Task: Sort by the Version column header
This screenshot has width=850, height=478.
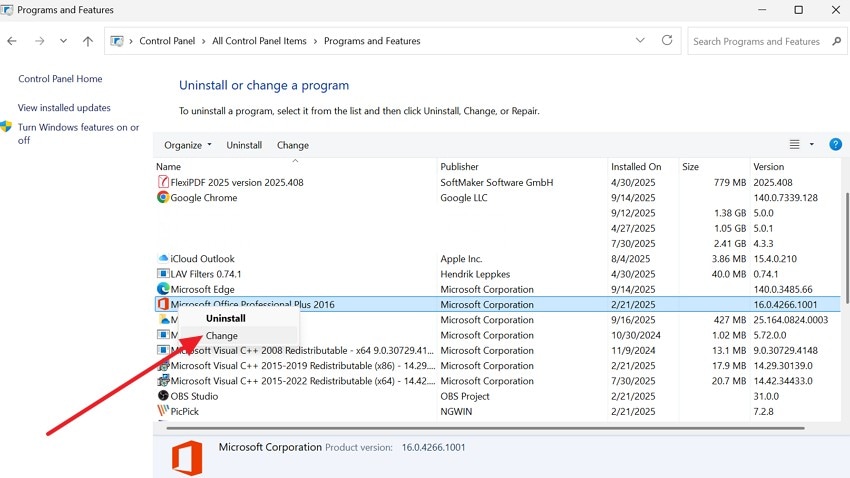Action: point(768,167)
